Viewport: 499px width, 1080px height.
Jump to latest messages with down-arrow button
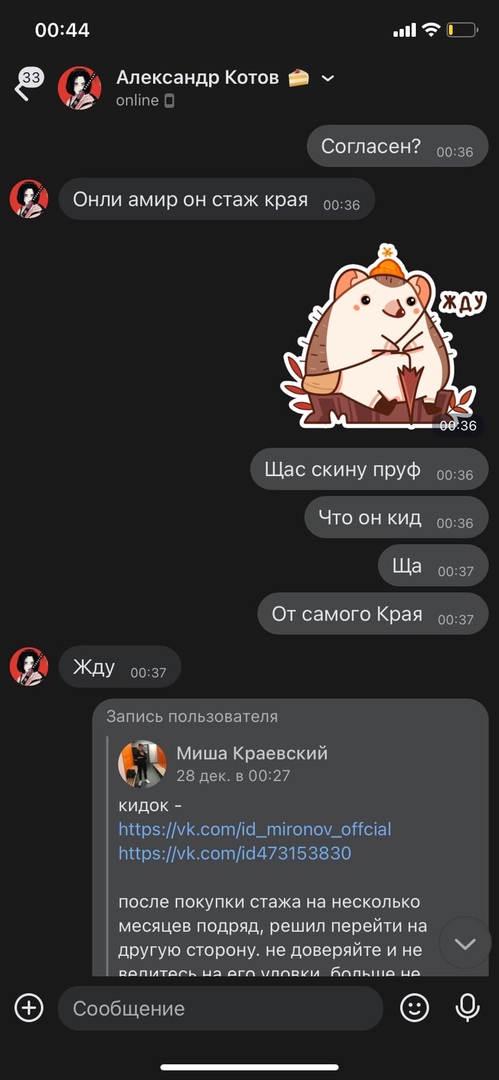pyautogui.click(x=465, y=943)
